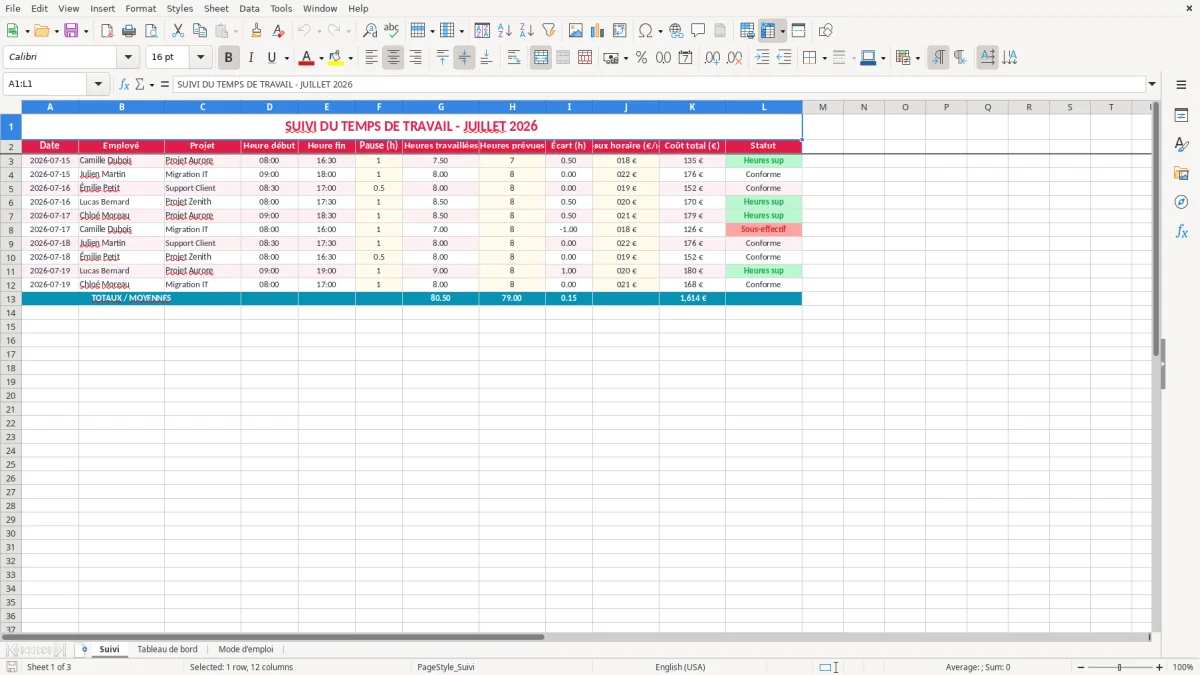
Task: Click the Draw Shapes icon
Action: point(825,31)
